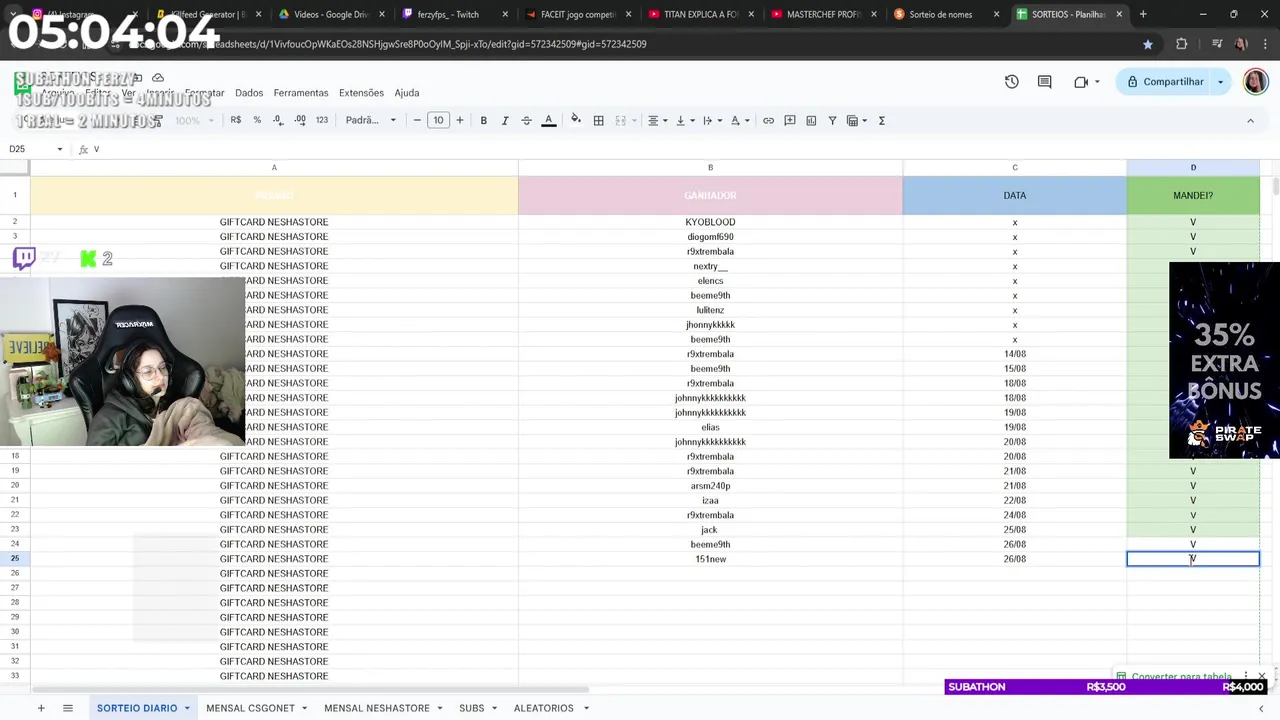The image size is (1280, 720).
Task: Open the comments panel icon
Action: [x=1045, y=82]
